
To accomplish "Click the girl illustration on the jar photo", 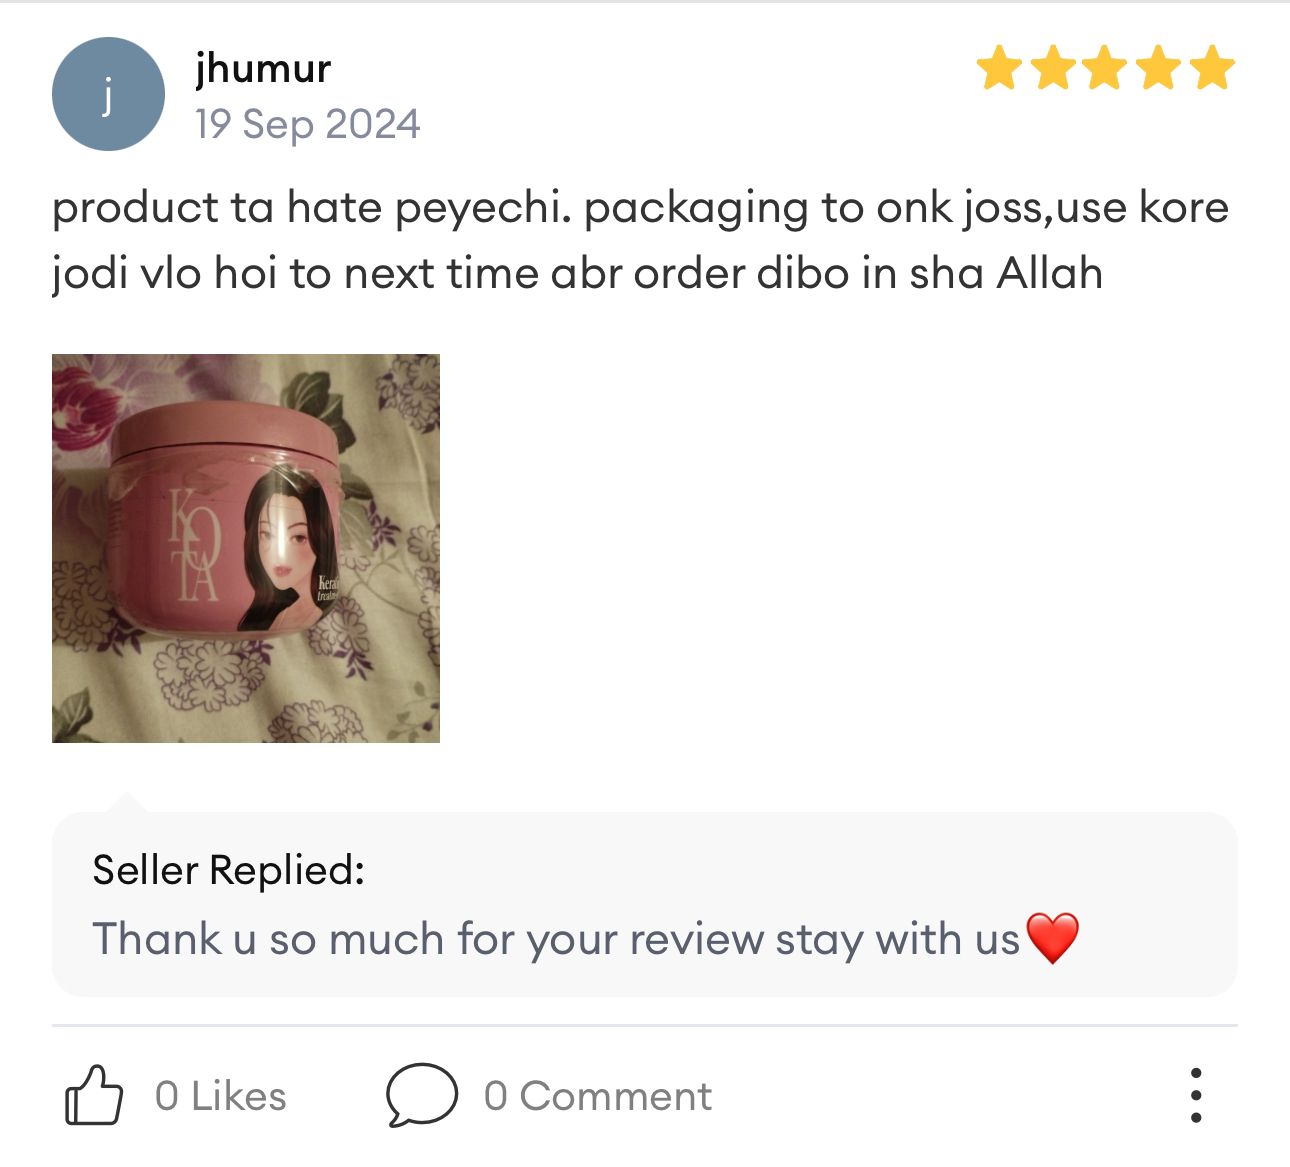I will (x=289, y=548).
